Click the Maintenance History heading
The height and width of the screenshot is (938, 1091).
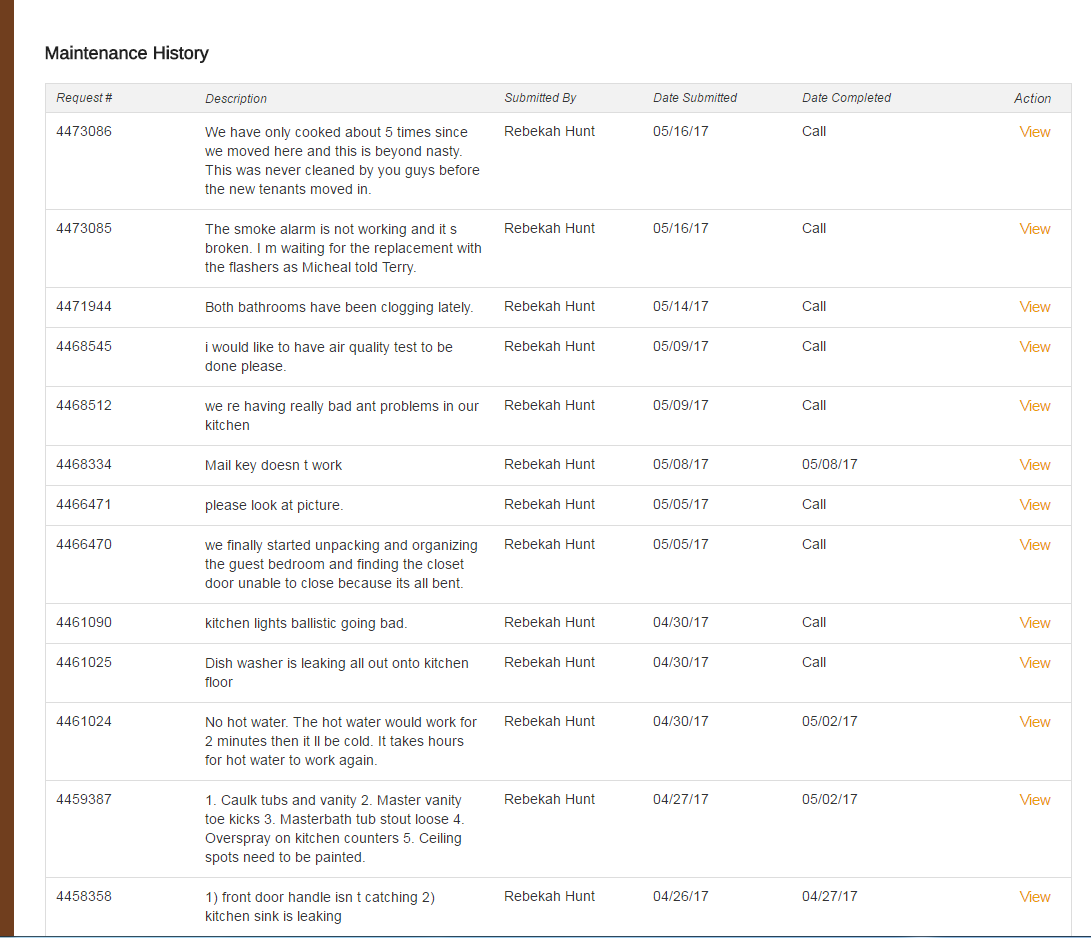pos(127,54)
